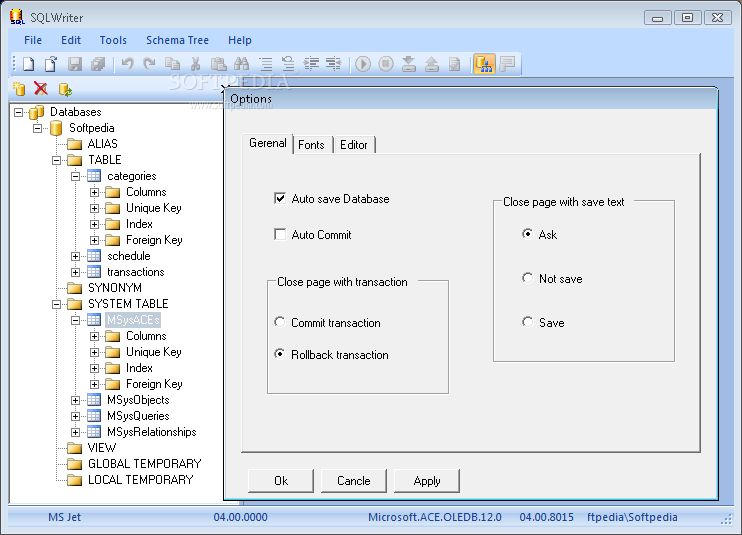The height and width of the screenshot is (535, 742).
Task: Open the Edit menu
Action: coord(71,40)
